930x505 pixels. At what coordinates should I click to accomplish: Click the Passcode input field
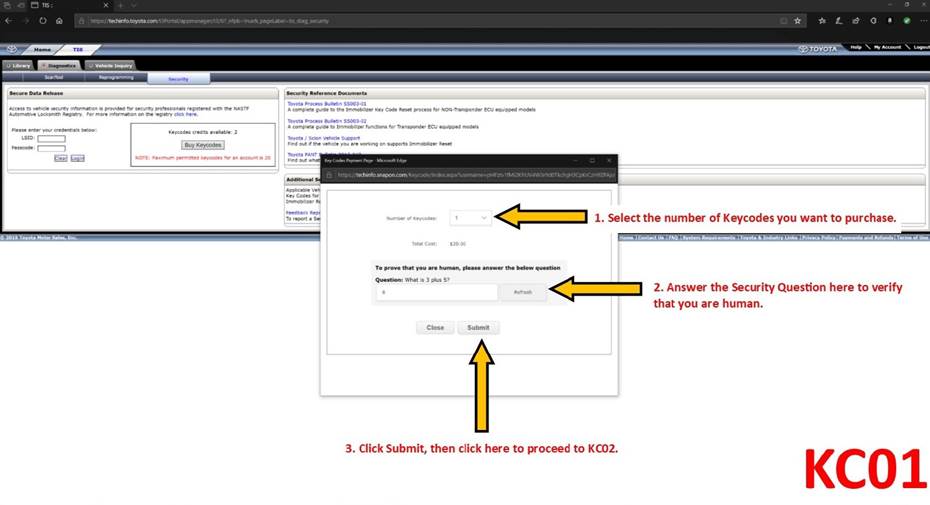(x=52, y=148)
